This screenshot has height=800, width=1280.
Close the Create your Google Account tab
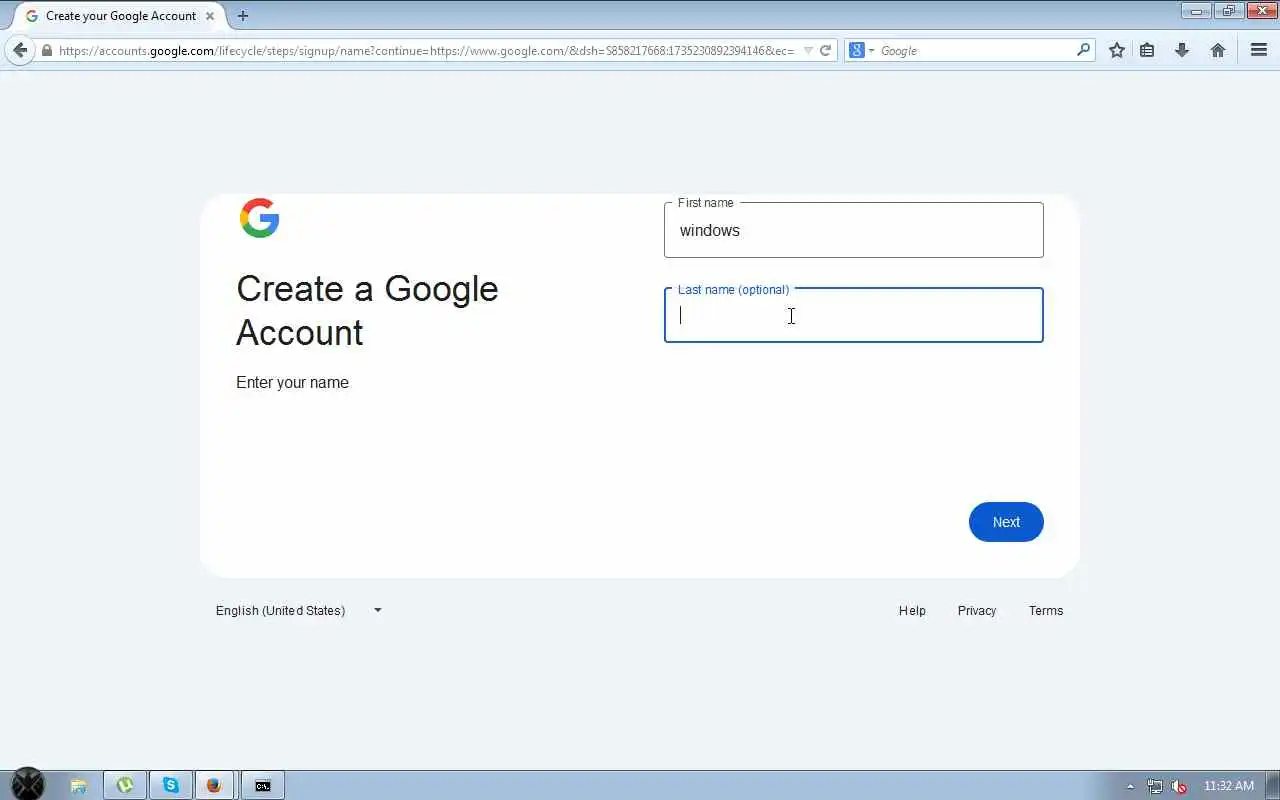210,16
